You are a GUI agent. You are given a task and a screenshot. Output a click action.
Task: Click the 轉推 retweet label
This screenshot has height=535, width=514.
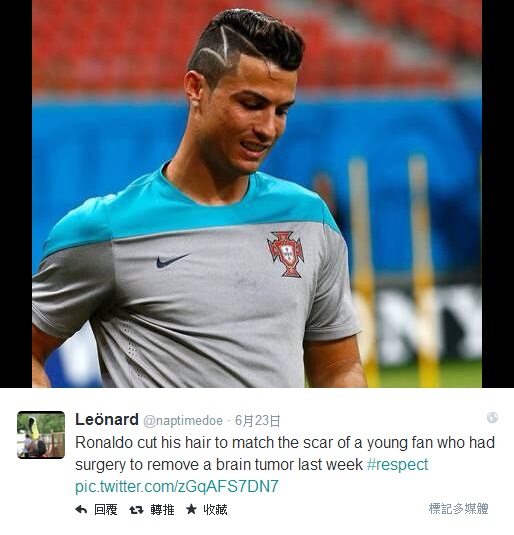click(x=162, y=510)
